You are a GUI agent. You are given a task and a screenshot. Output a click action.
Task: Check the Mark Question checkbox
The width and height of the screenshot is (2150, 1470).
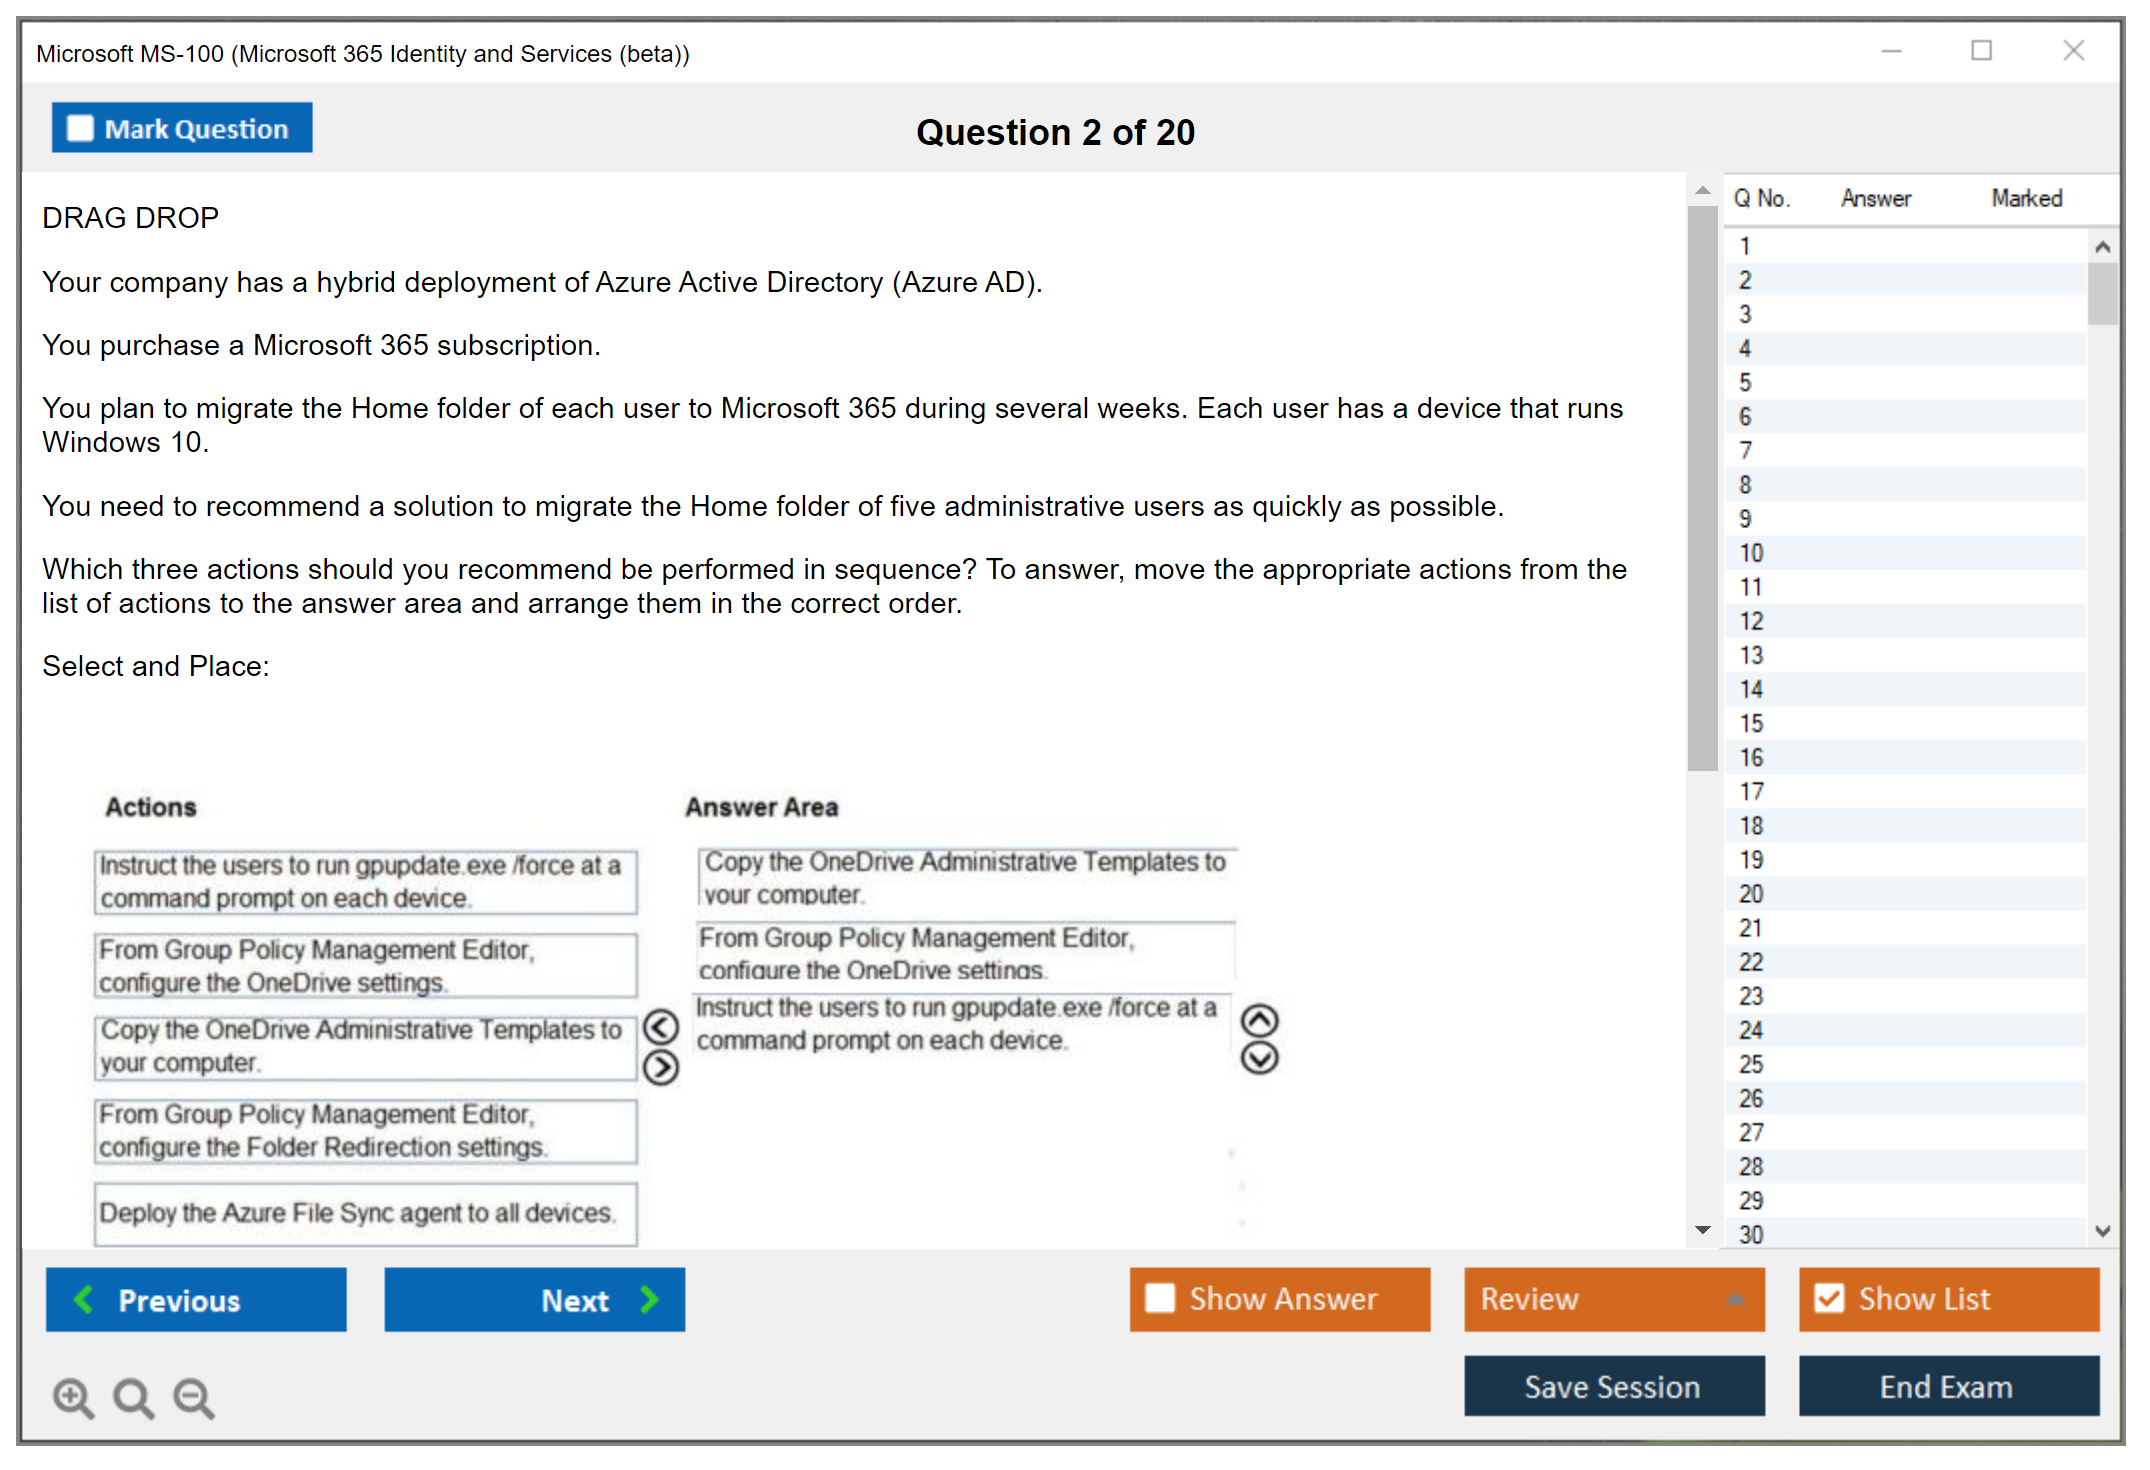pyautogui.click(x=80, y=129)
